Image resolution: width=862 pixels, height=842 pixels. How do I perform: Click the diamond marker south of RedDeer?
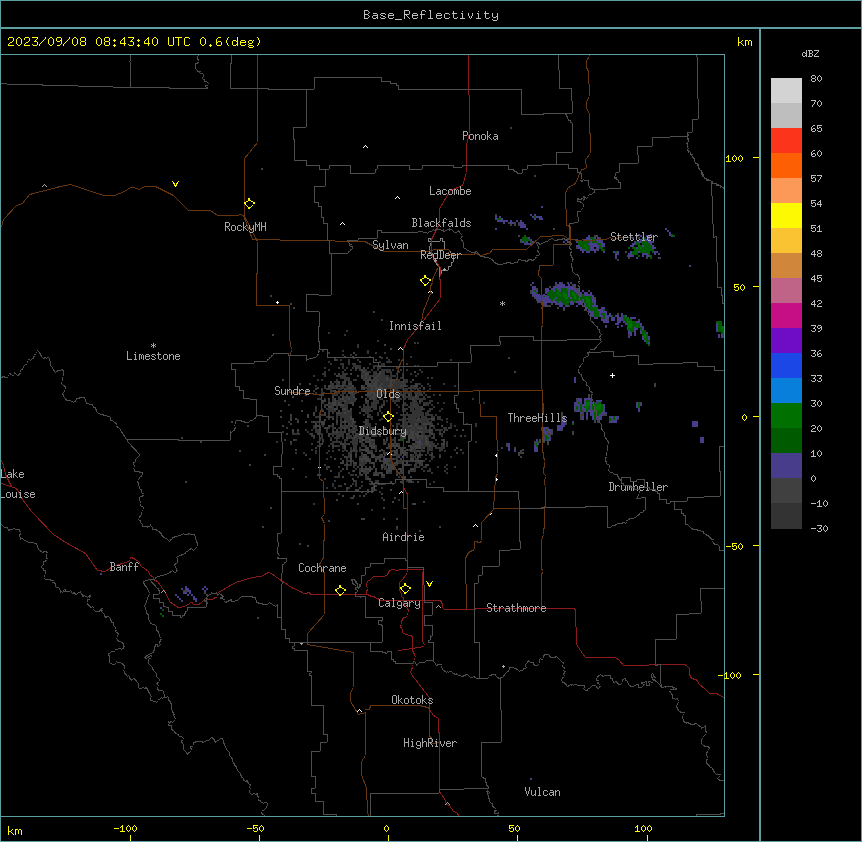(x=426, y=281)
